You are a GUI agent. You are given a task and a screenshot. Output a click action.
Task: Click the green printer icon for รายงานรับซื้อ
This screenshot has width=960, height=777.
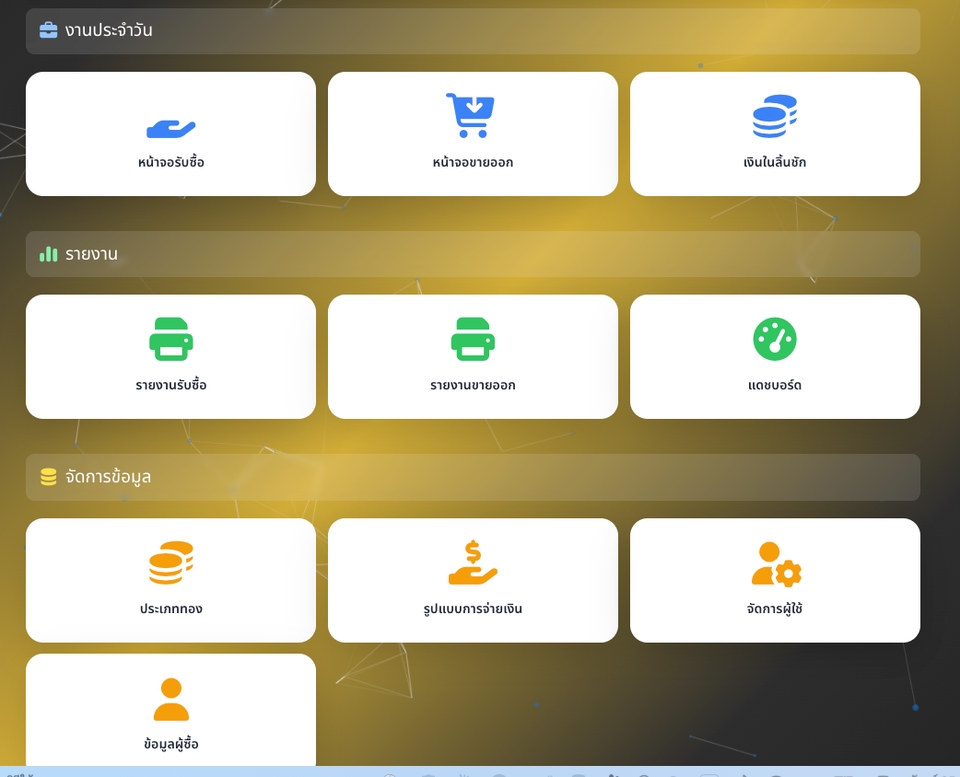[171, 339]
